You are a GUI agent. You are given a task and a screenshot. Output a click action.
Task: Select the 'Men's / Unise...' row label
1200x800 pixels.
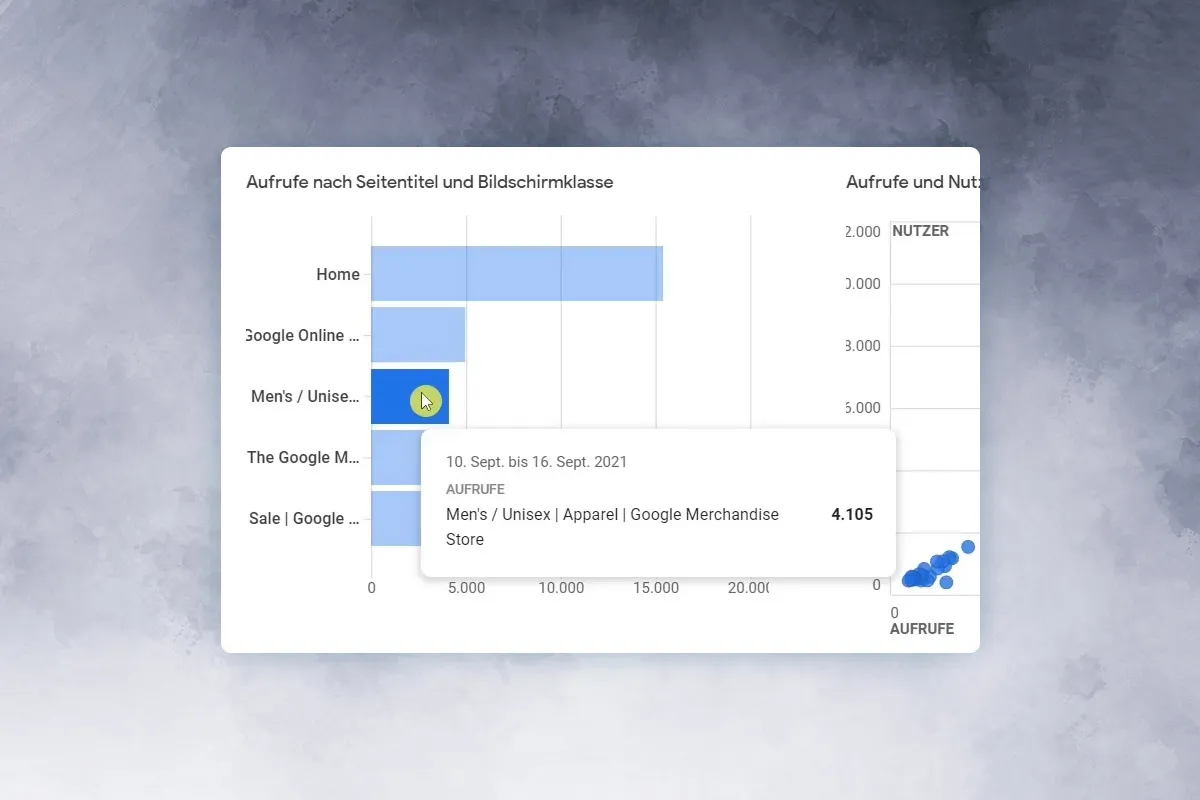click(x=305, y=396)
